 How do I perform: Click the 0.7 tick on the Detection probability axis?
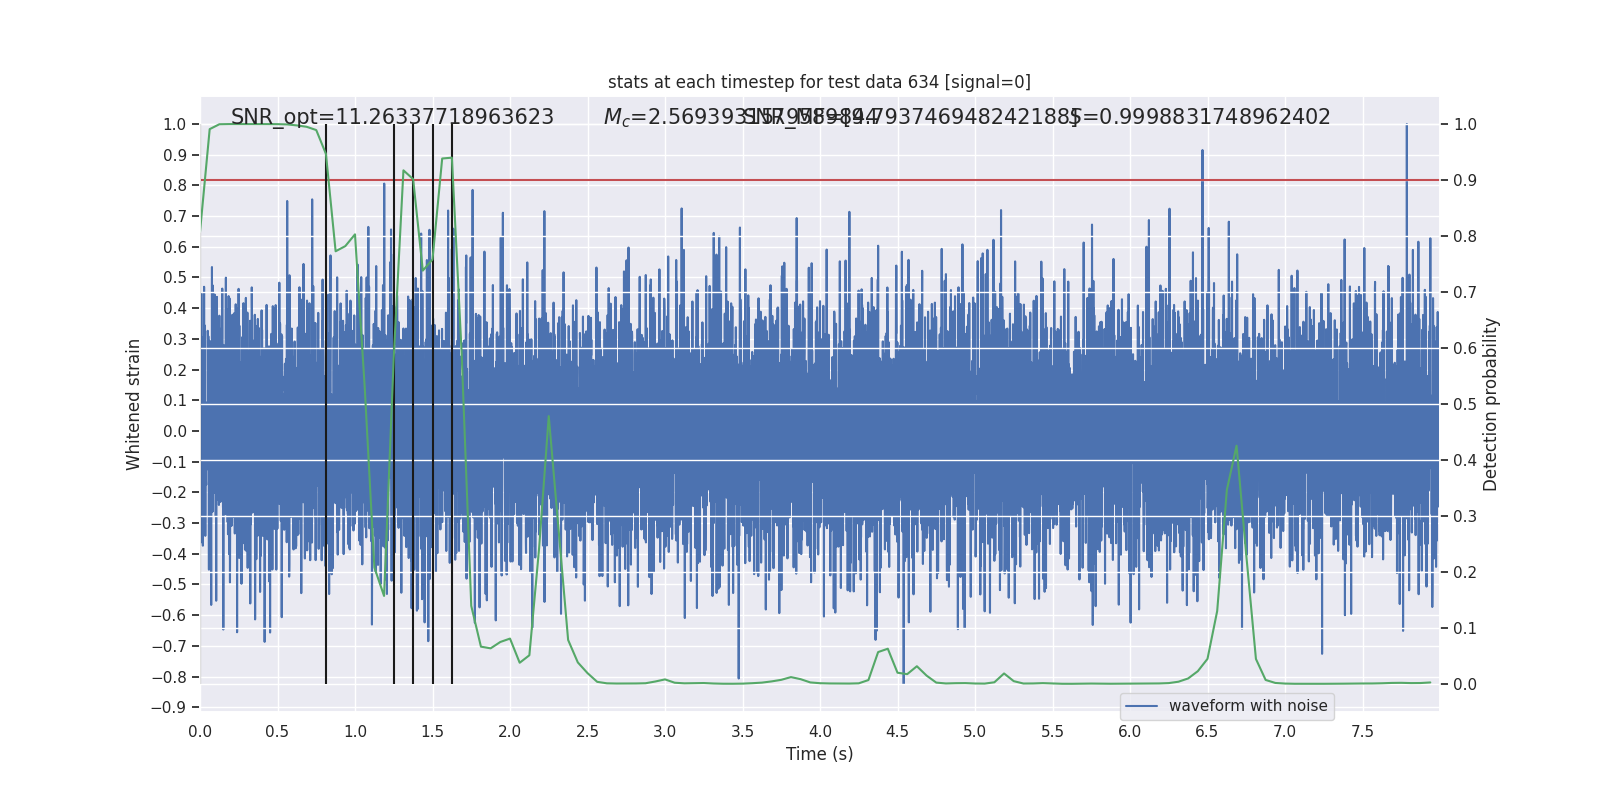point(1465,292)
